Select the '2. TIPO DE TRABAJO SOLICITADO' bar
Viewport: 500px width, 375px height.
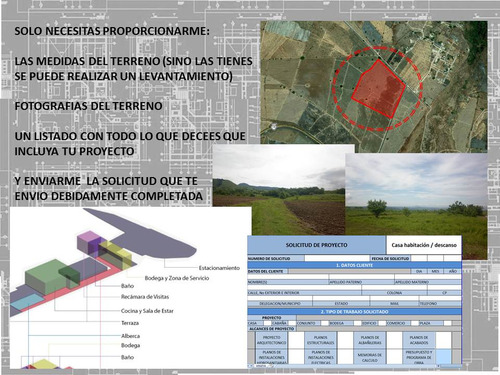(355, 312)
